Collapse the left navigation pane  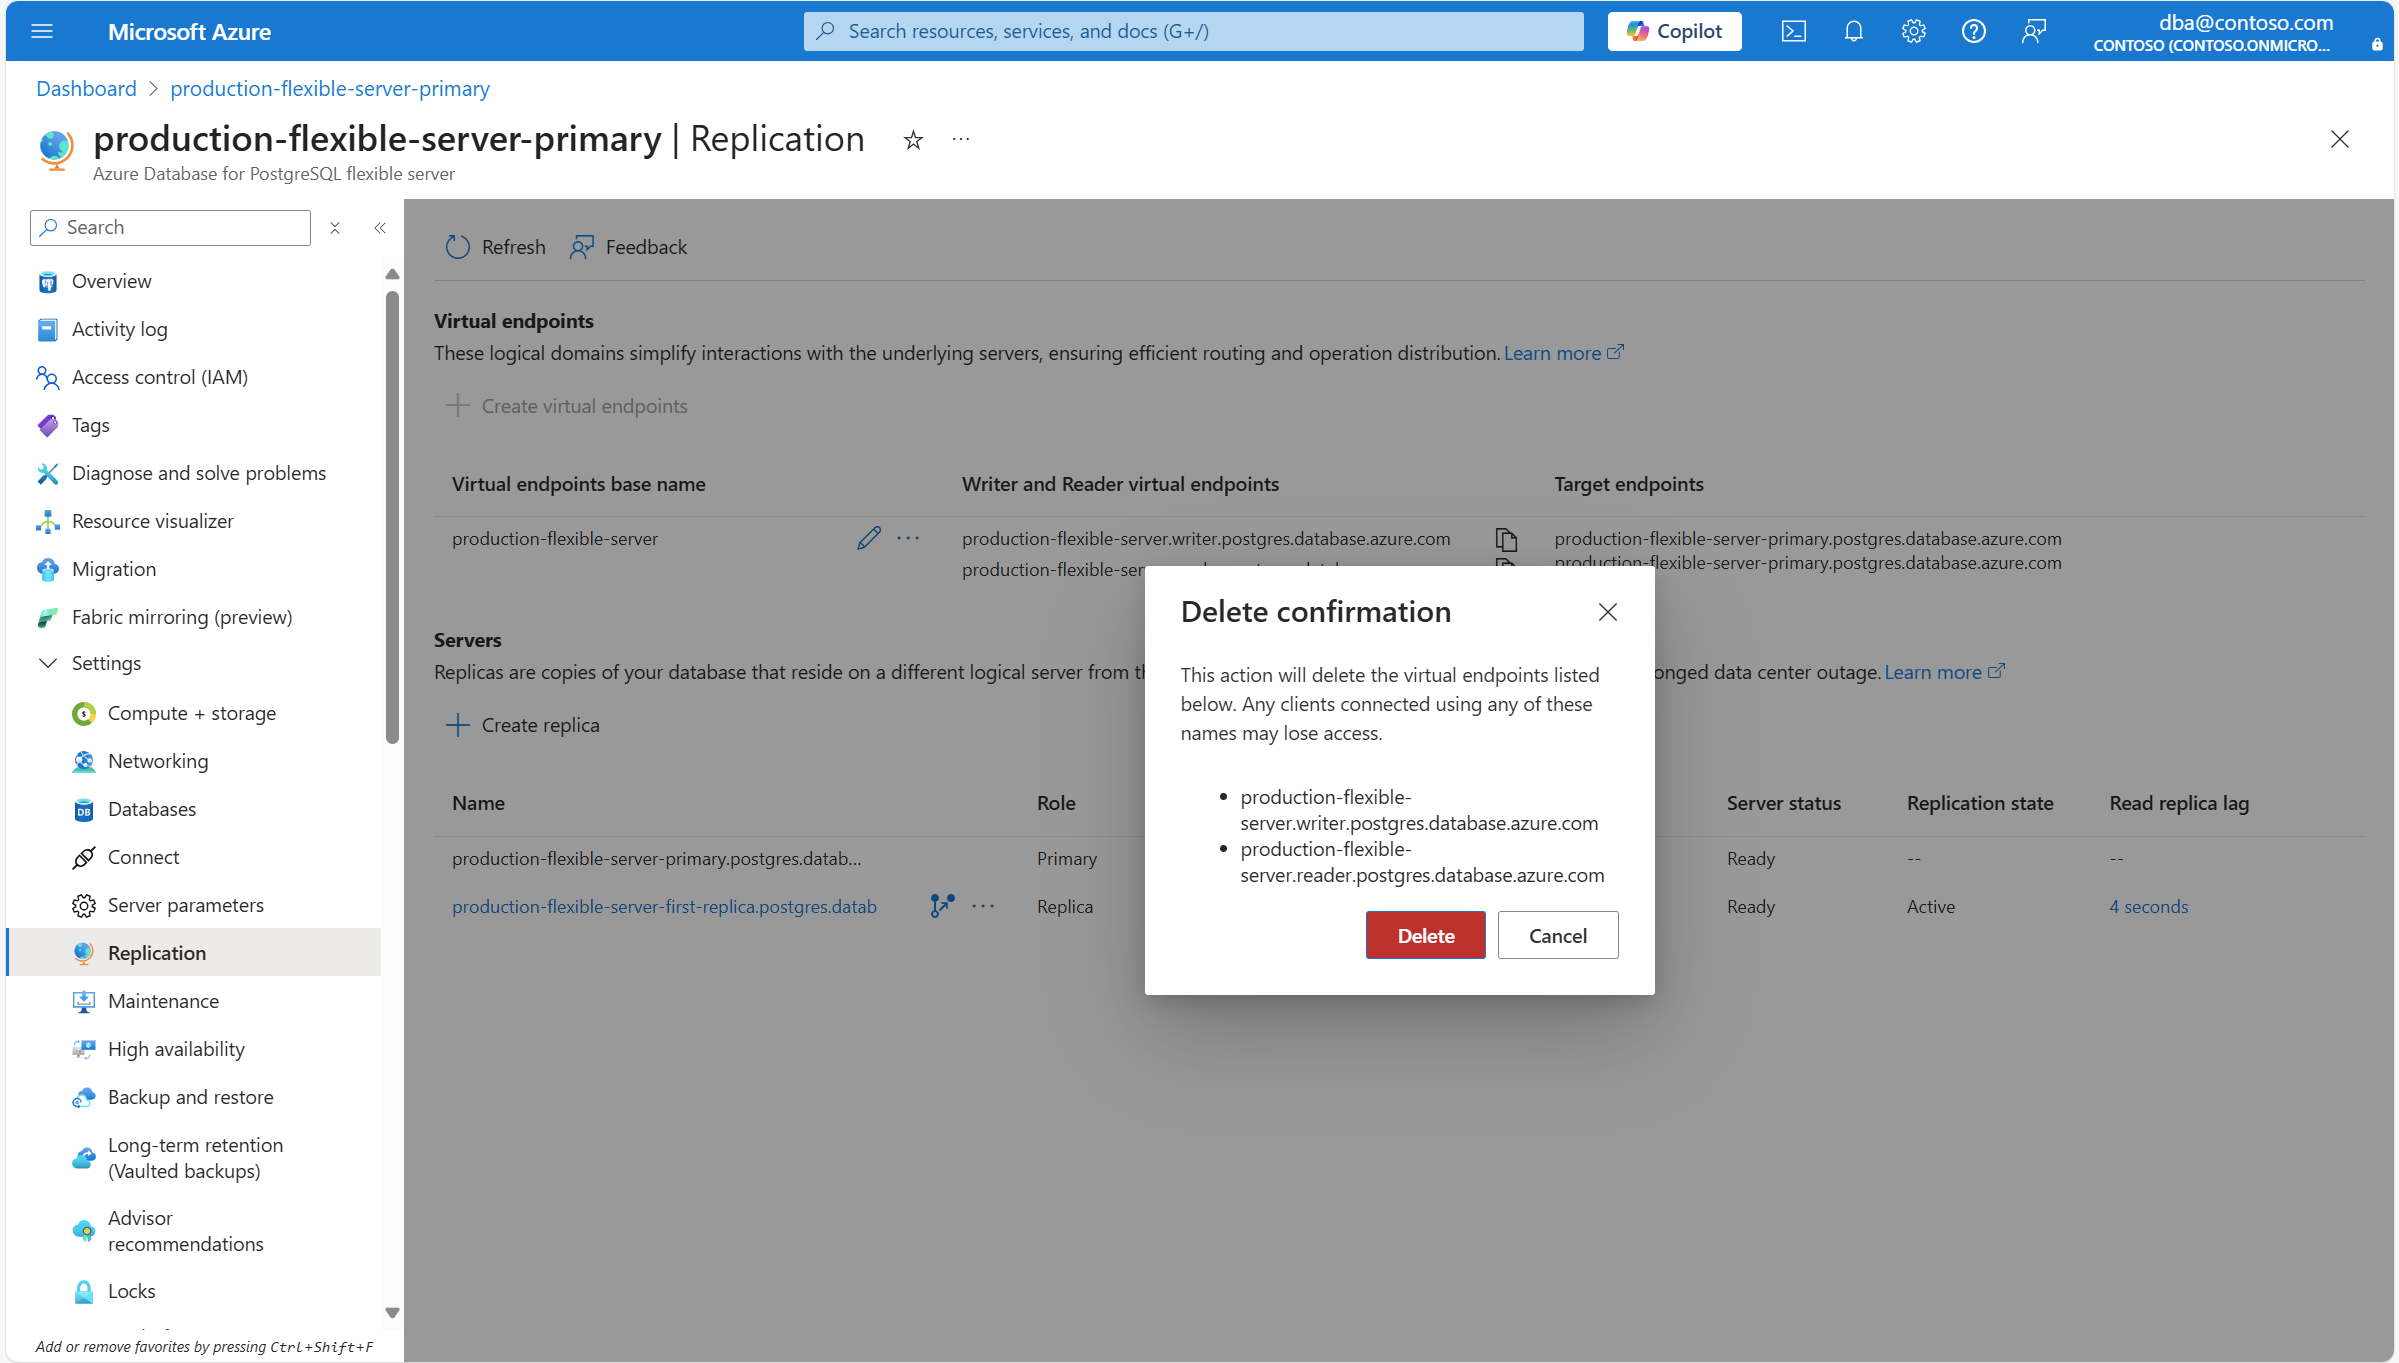380,228
